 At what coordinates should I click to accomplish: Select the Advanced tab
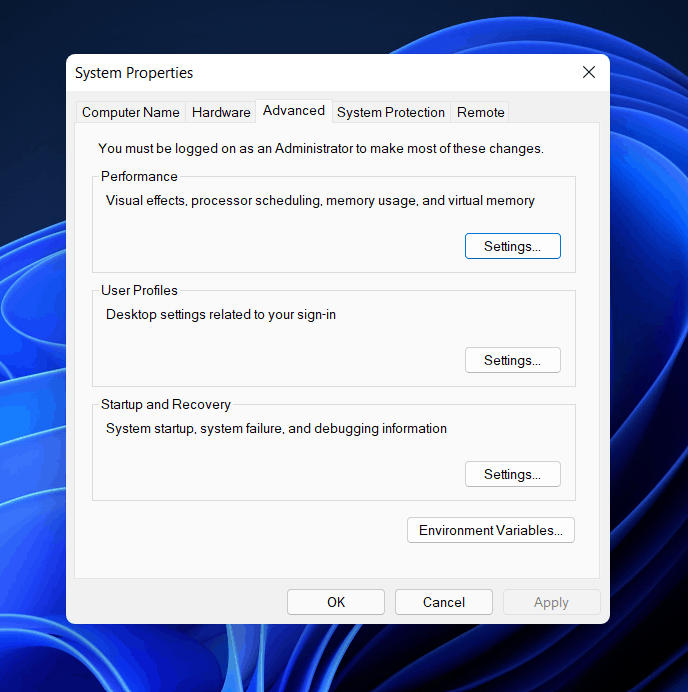294,110
